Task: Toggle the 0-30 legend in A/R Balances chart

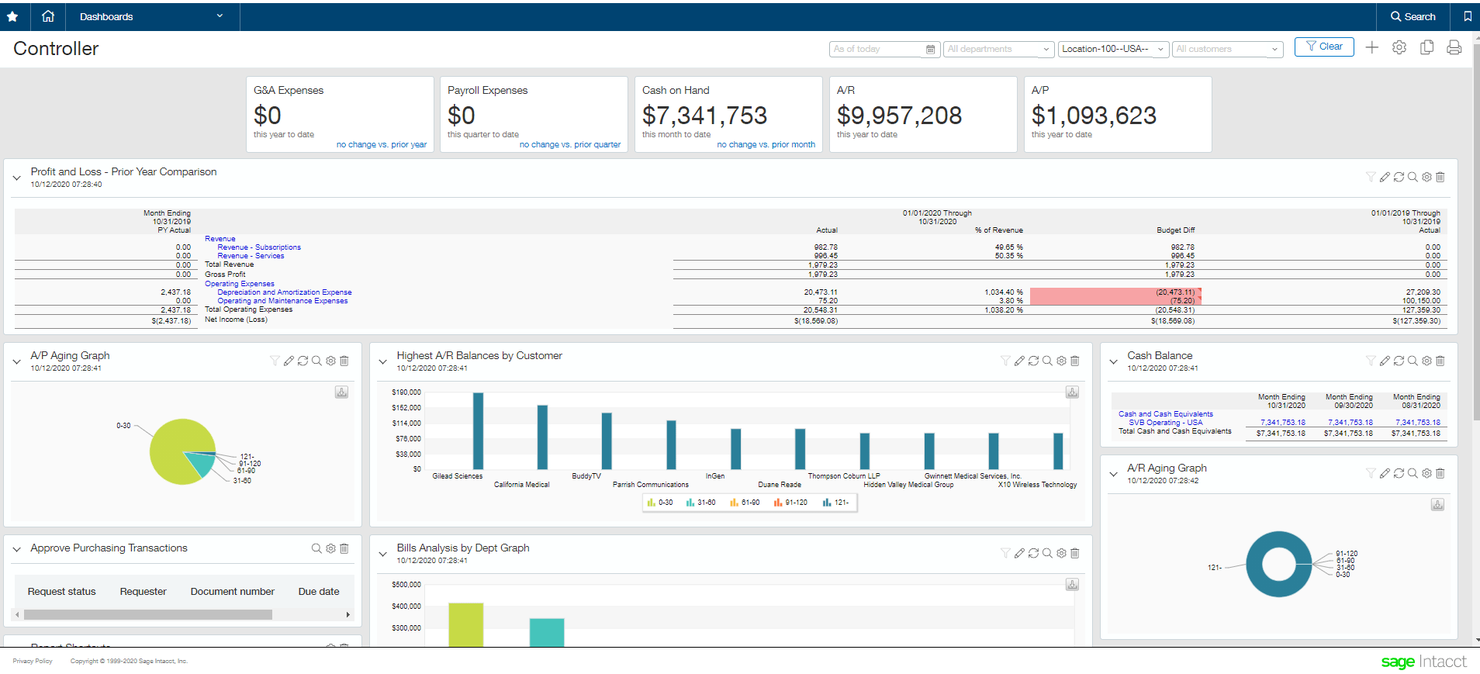Action: point(665,502)
